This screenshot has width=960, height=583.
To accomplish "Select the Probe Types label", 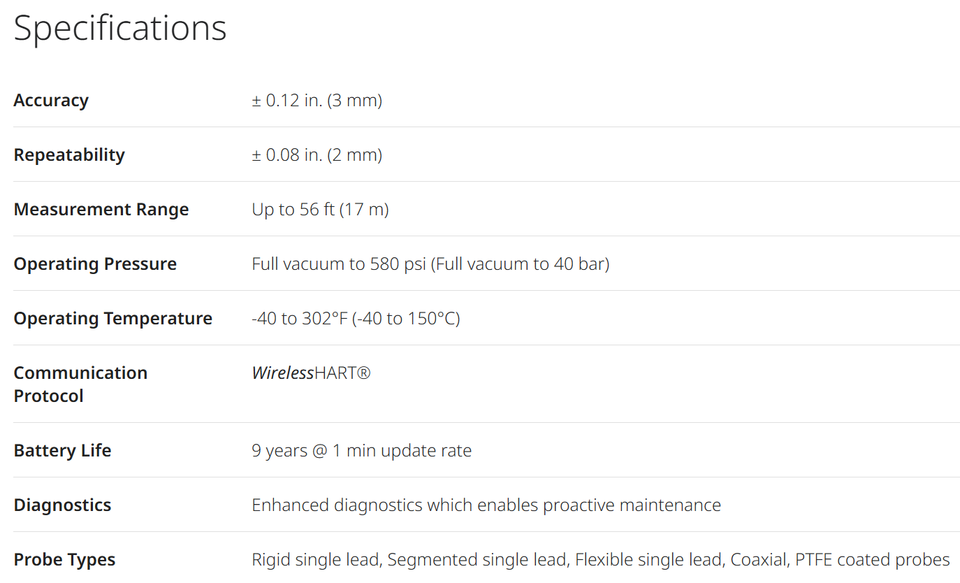I will (x=64, y=560).
